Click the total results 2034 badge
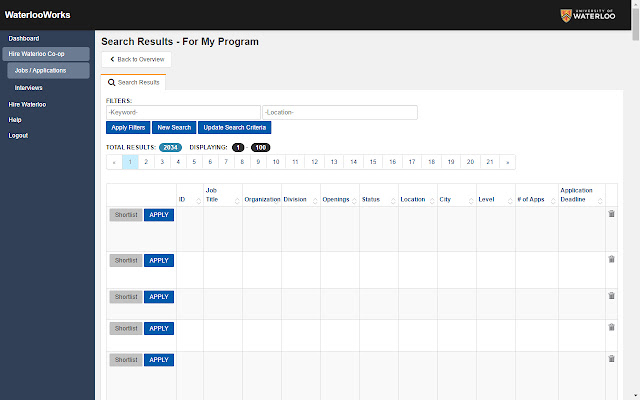Viewport: 640px width, 400px height. 170,147
